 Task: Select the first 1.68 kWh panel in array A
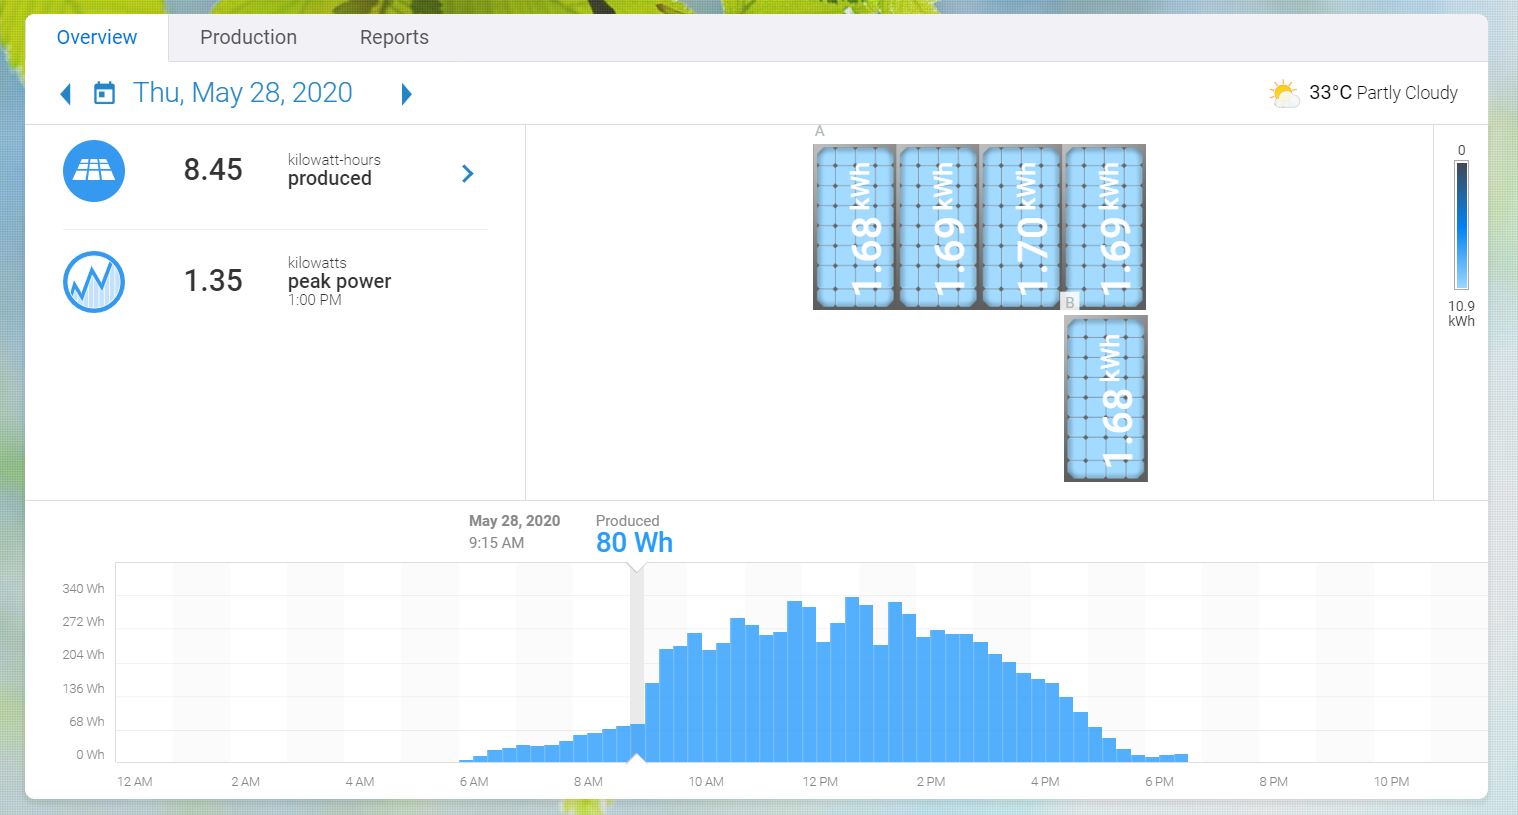854,227
